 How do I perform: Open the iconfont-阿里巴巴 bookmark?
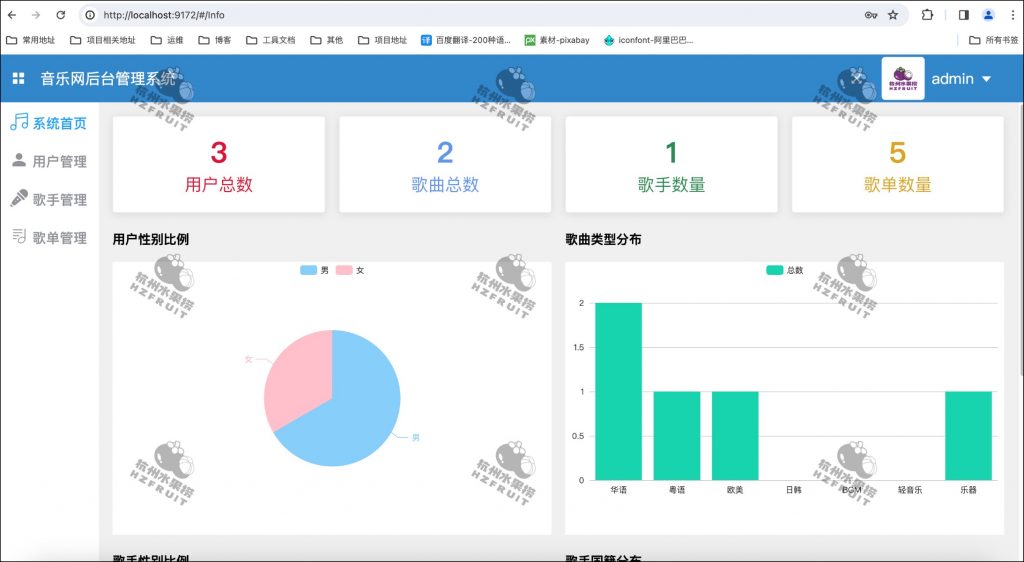pos(648,40)
